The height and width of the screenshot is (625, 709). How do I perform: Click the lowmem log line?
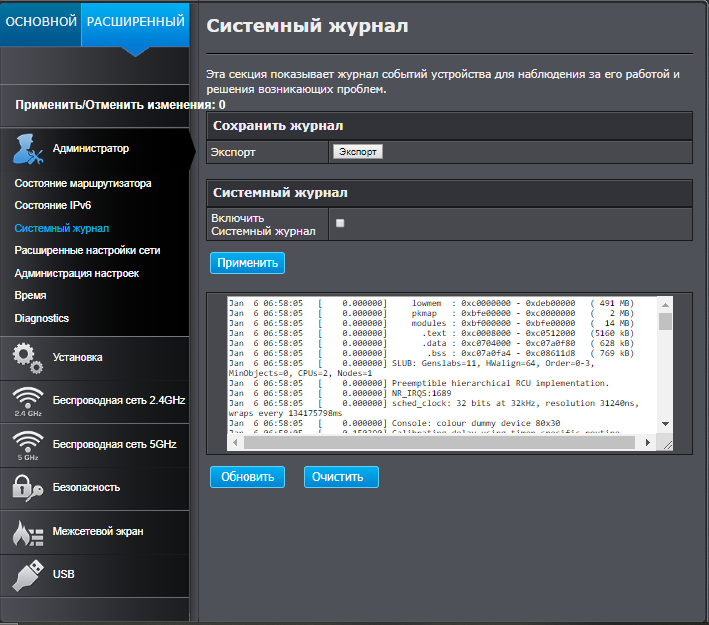[x=431, y=303]
